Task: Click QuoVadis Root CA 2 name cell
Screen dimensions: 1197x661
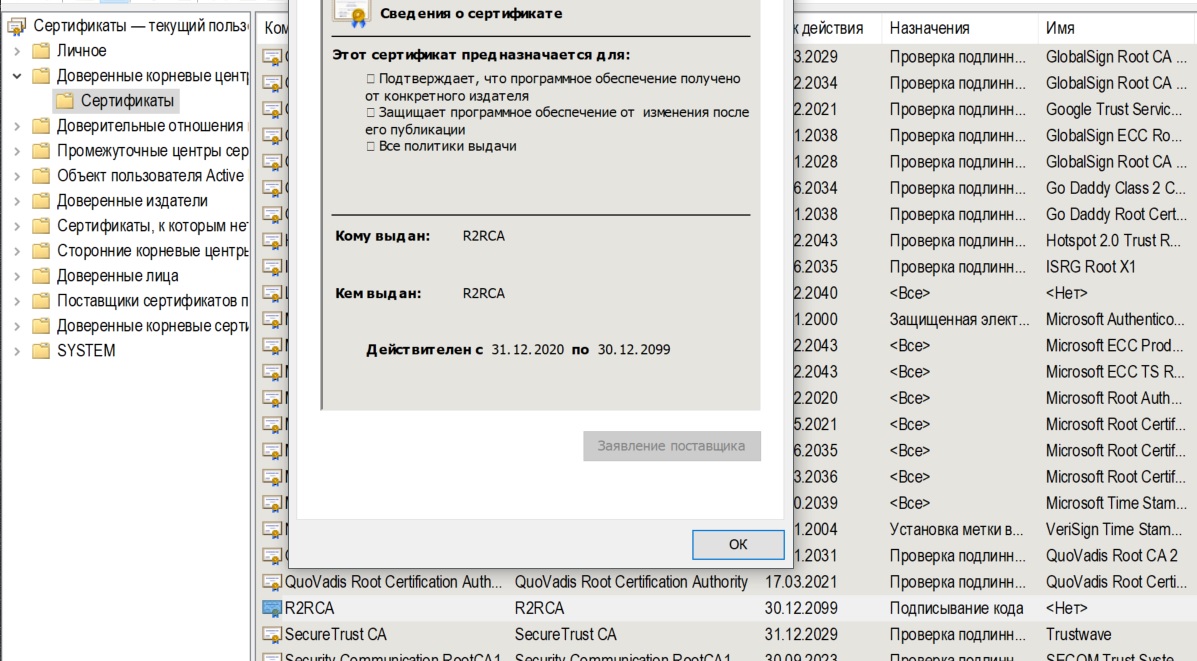Action: (x=1112, y=556)
